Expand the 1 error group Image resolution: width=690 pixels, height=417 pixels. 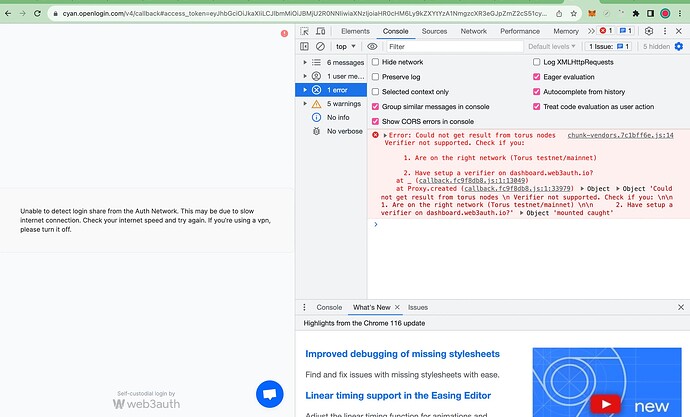click(305, 90)
